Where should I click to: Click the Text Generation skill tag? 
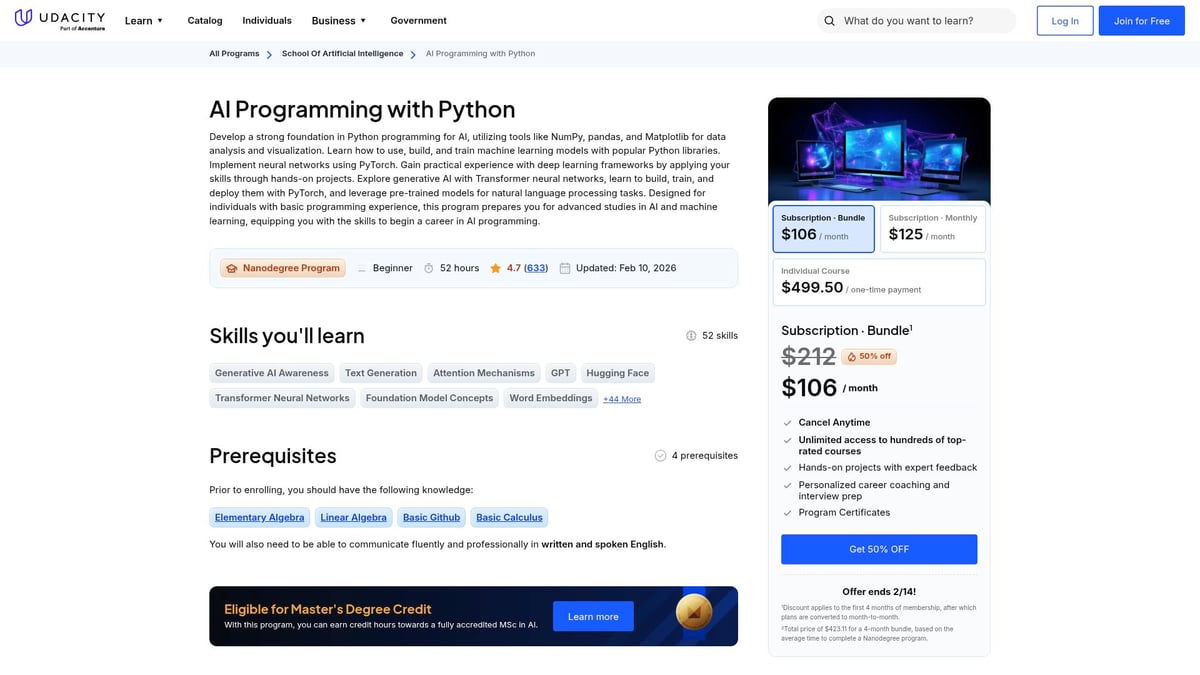[x=381, y=373]
